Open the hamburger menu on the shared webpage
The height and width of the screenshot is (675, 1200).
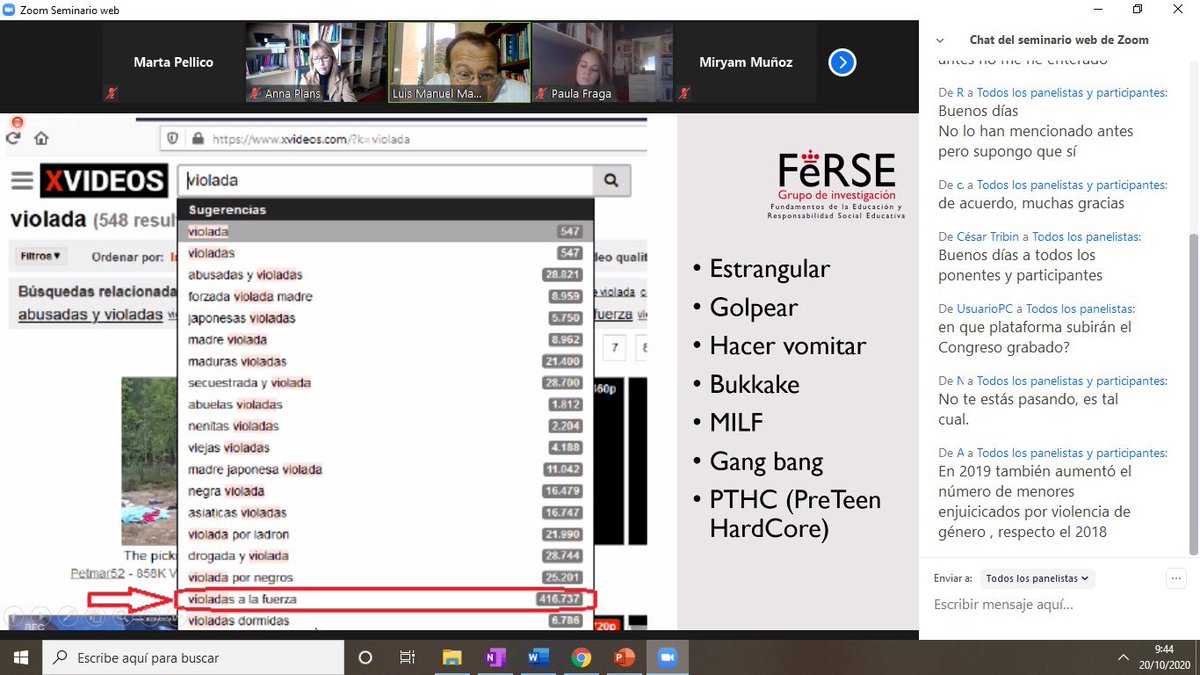(x=22, y=181)
